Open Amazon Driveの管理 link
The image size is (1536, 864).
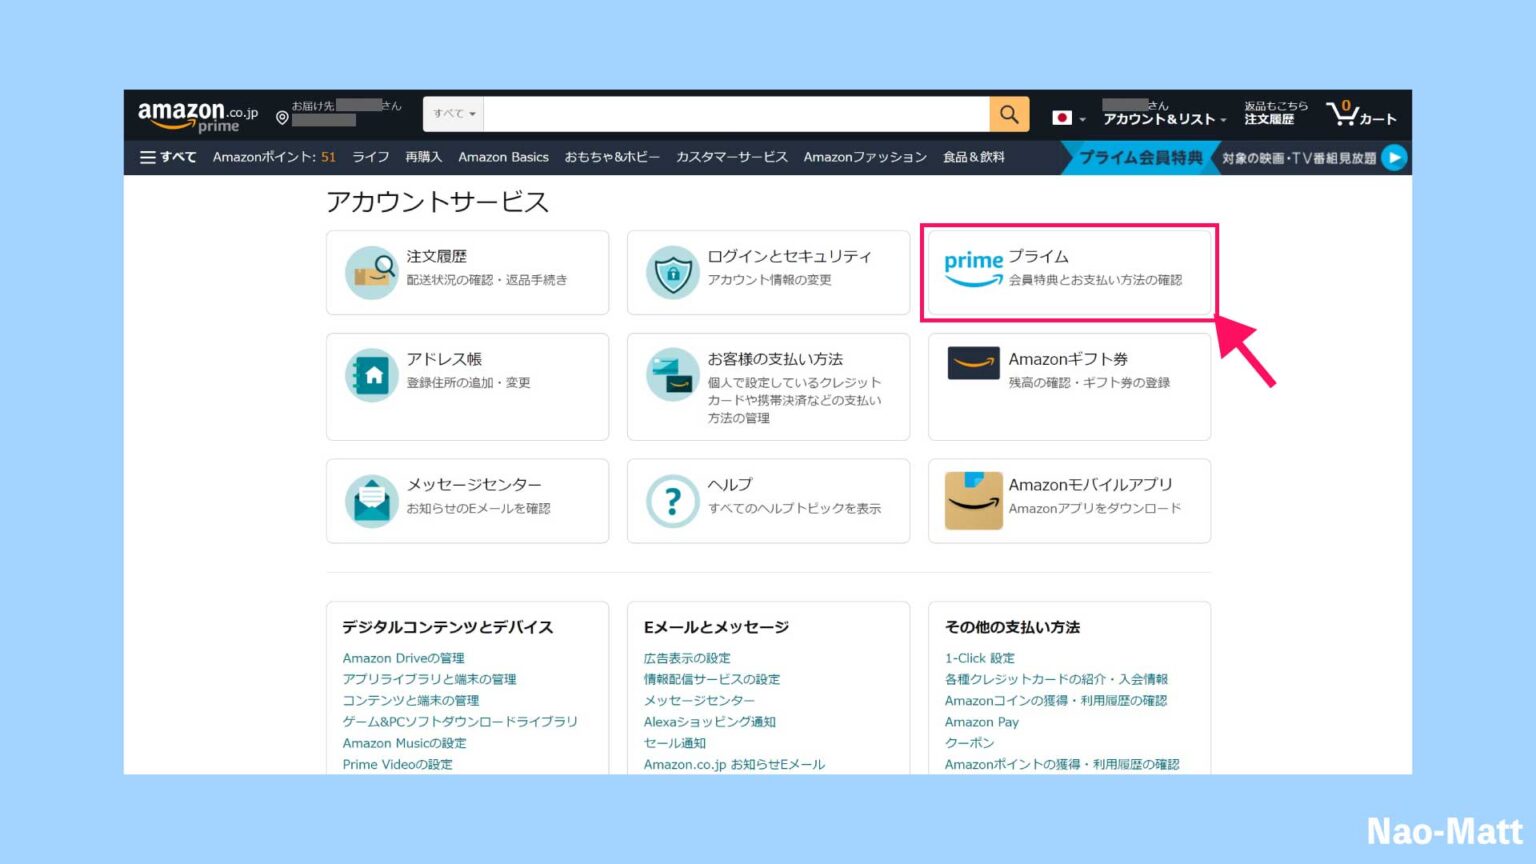[403, 658]
